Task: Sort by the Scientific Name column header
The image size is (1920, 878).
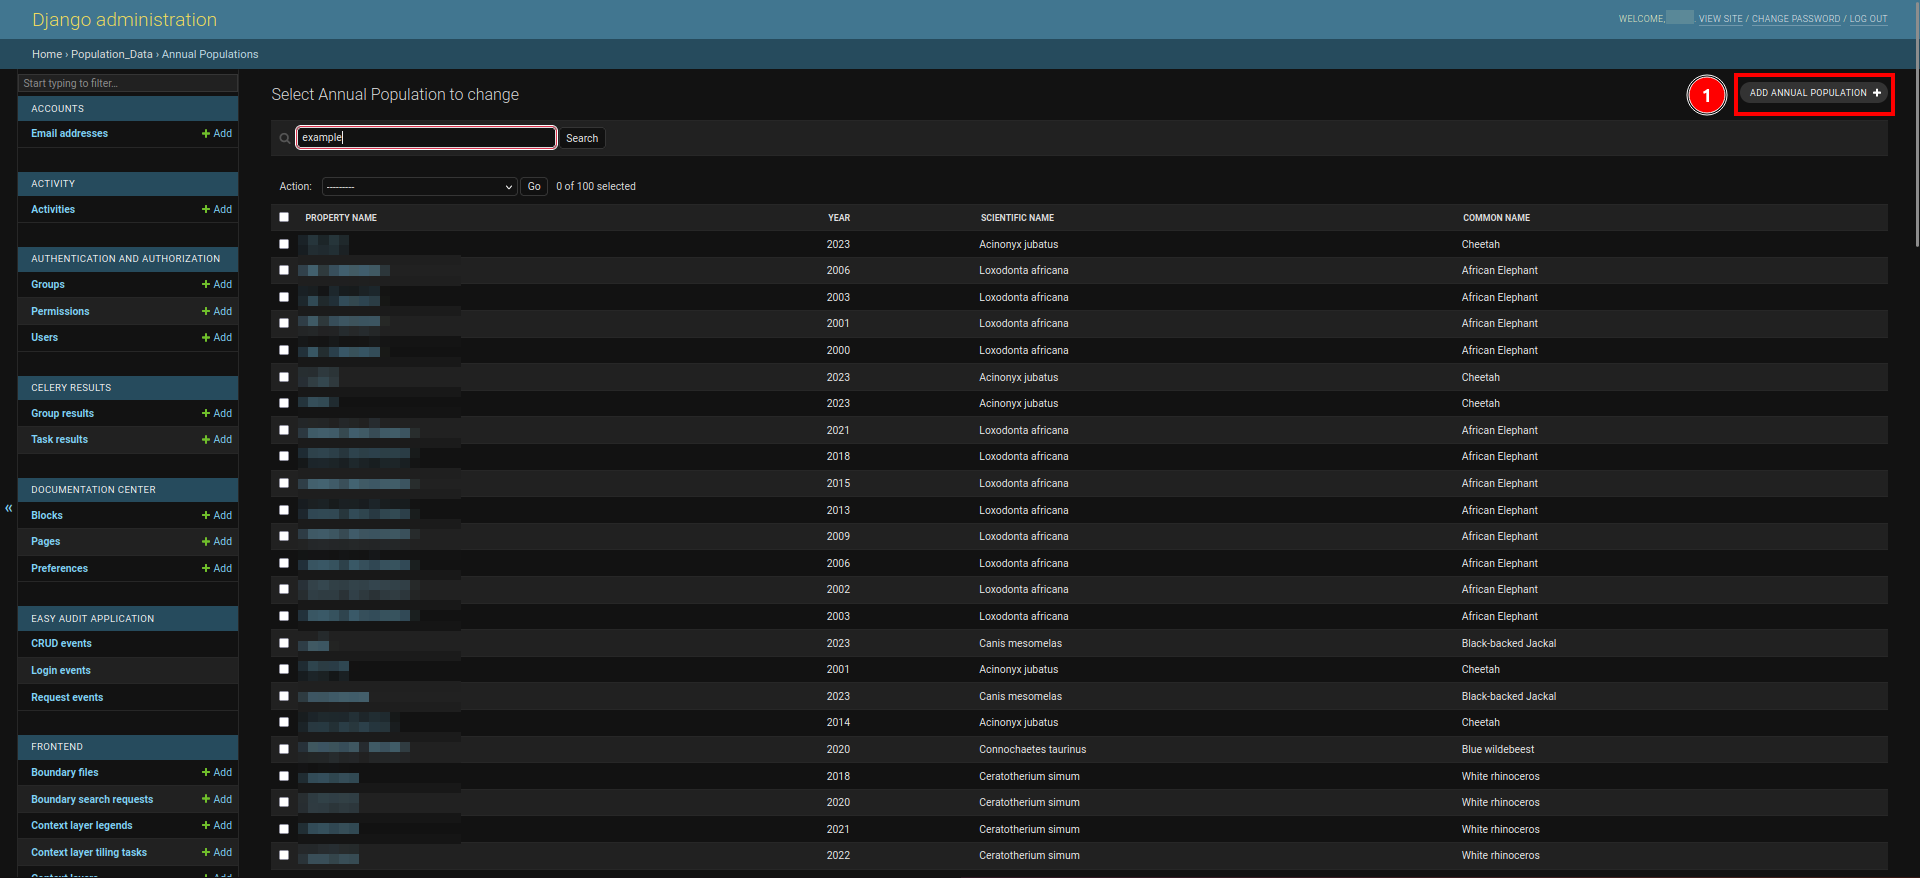Action: click(1017, 217)
